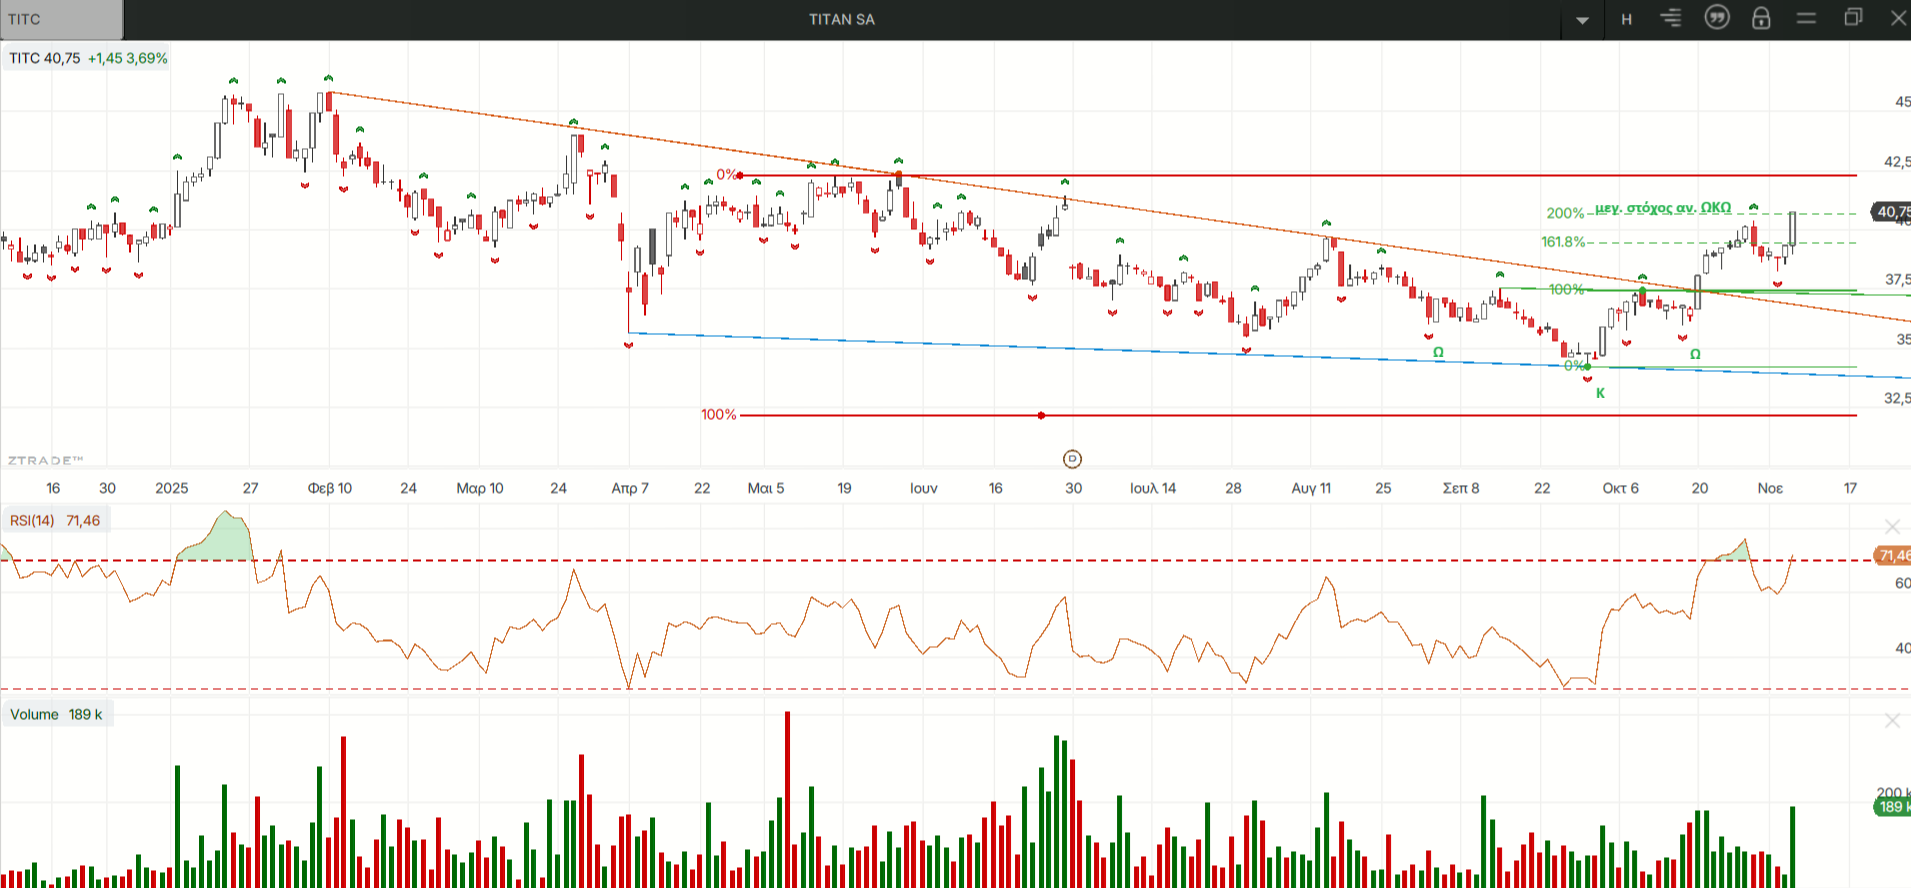Image resolution: width=1911 pixels, height=888 pixels.
Task: Select the red 0% Fibonacci anchor point
Action: [740, 175]
